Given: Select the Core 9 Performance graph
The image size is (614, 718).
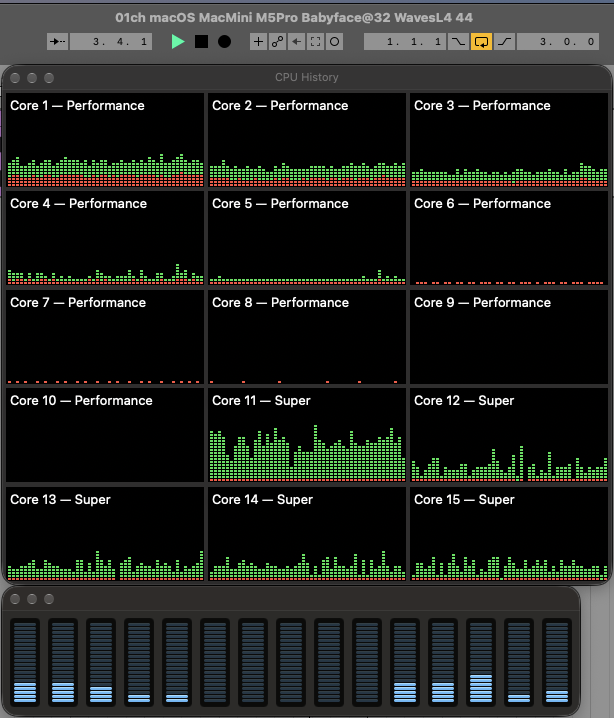Looking at the screenshot, I should click(x=509, y=337).
